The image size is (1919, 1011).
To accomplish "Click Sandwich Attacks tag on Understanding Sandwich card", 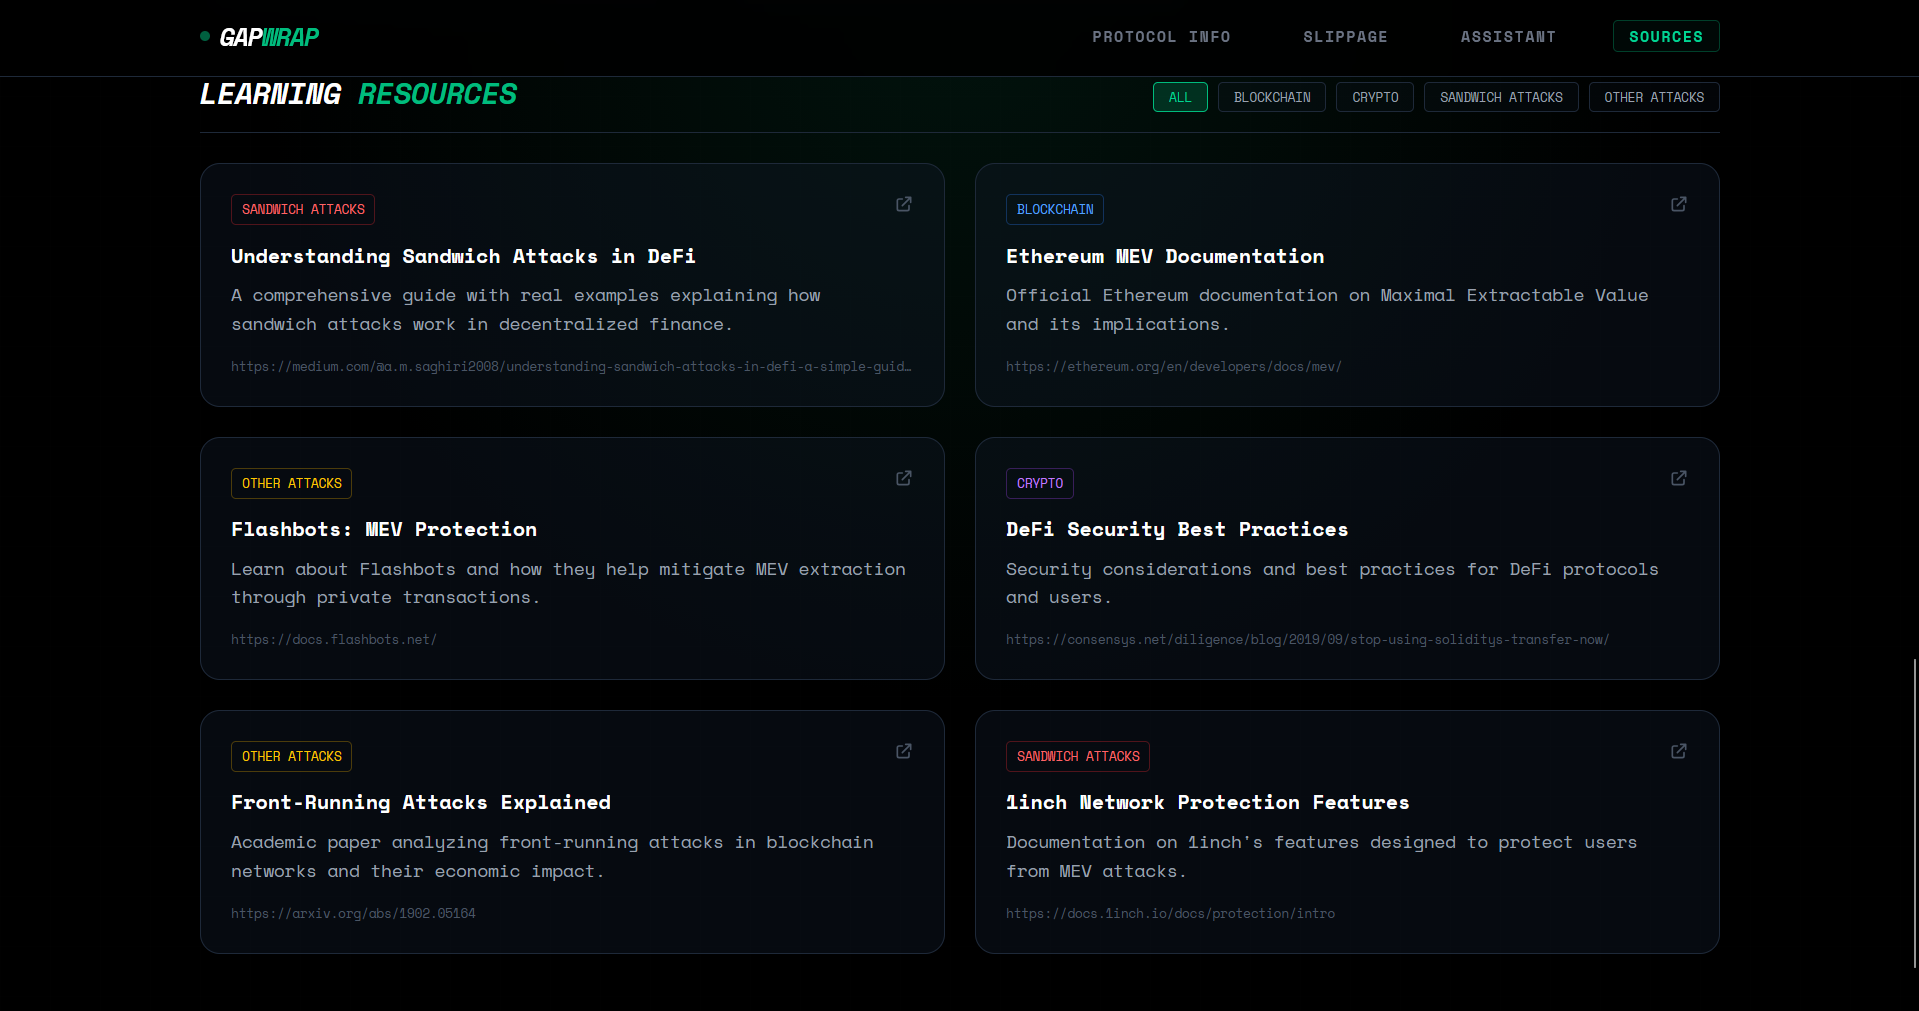I will click(303, 209).
